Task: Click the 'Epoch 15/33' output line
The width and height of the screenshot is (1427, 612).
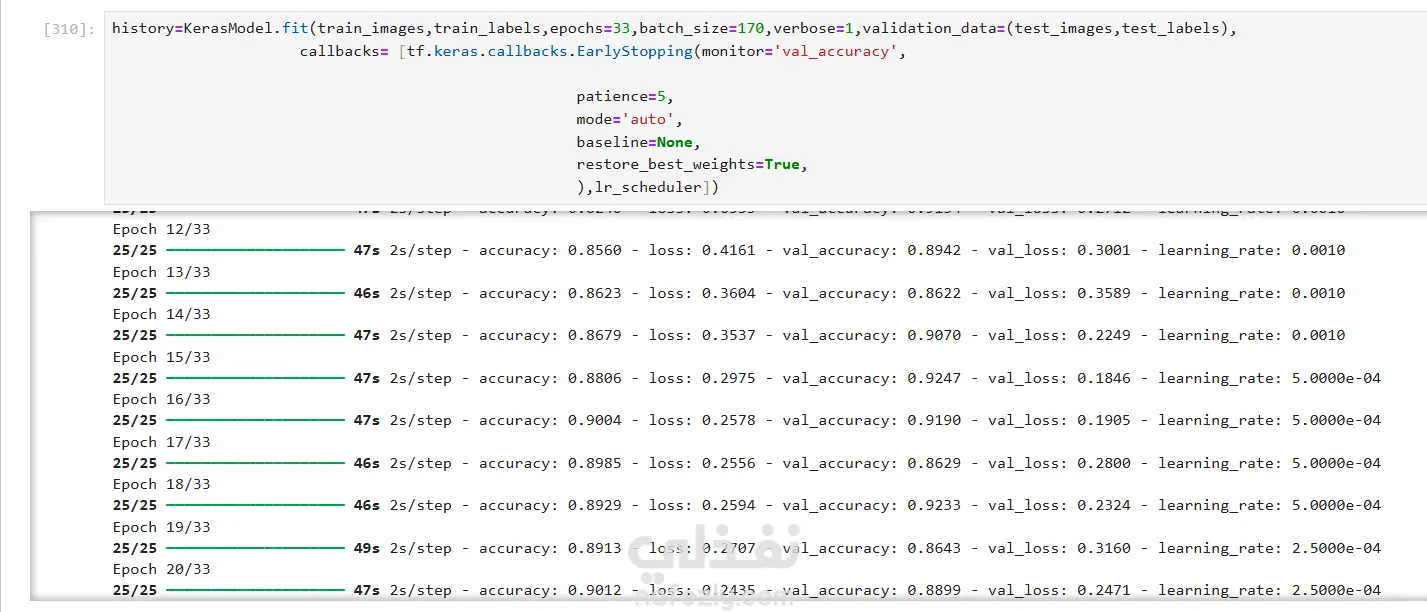Action: (162, 357)
